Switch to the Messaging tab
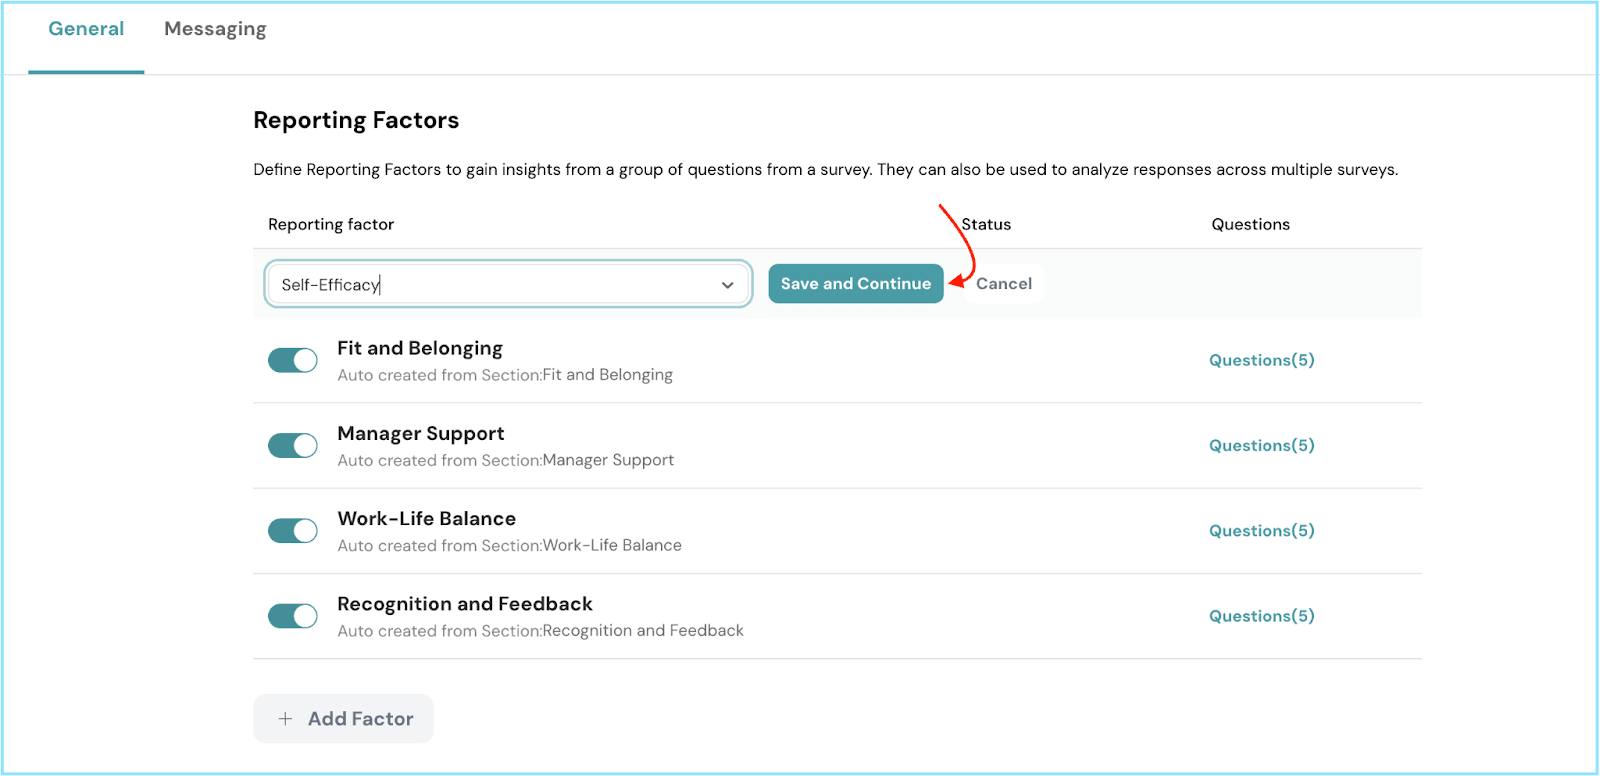Viewport: 1600px width, 776px height. 215,29
